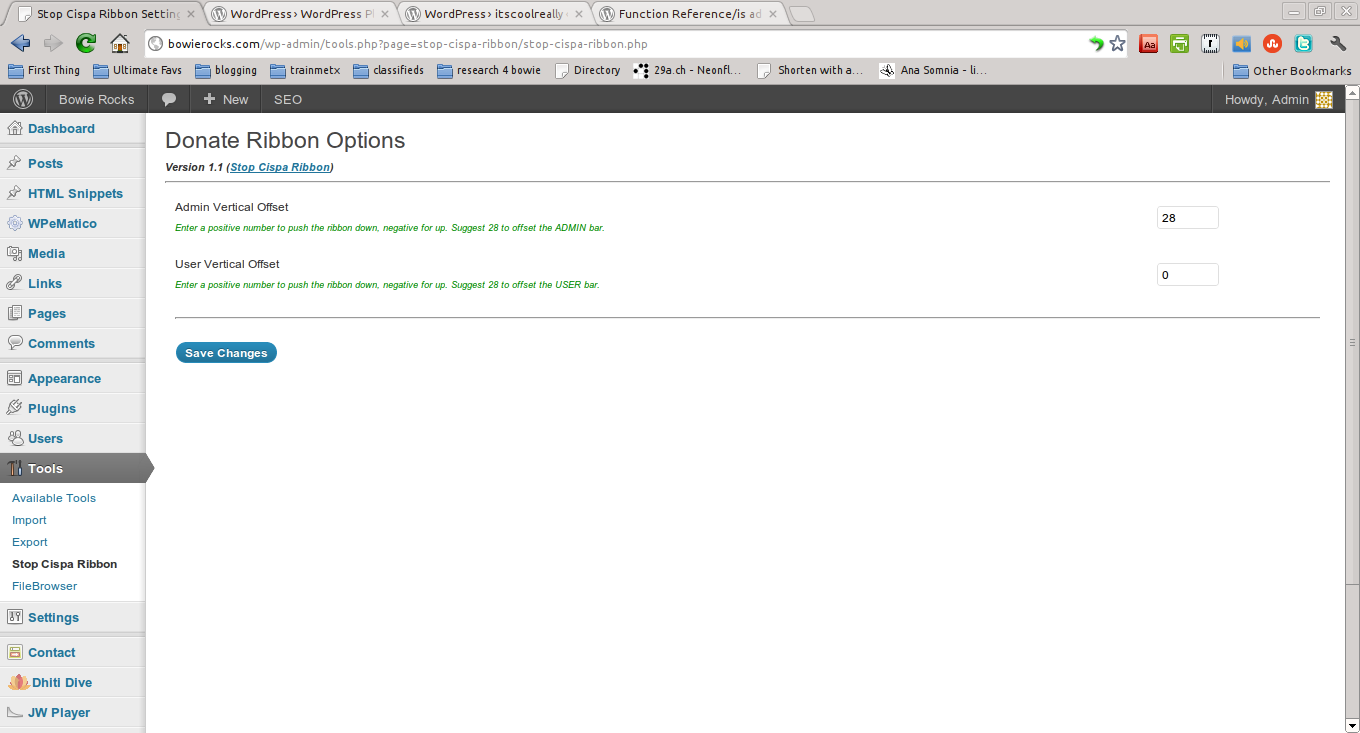Click the printer extension icon
1360x733 pixels.
pos(1180,44)
